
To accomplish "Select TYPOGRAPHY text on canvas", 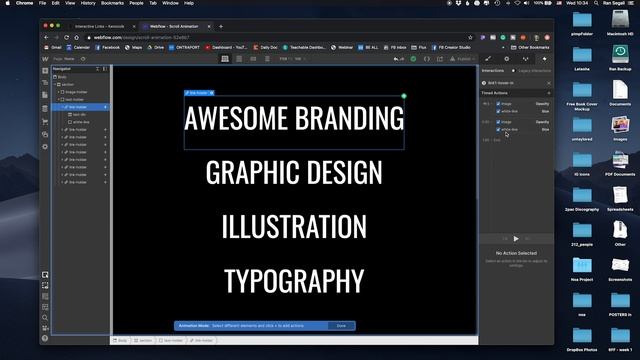I will 294,281.
